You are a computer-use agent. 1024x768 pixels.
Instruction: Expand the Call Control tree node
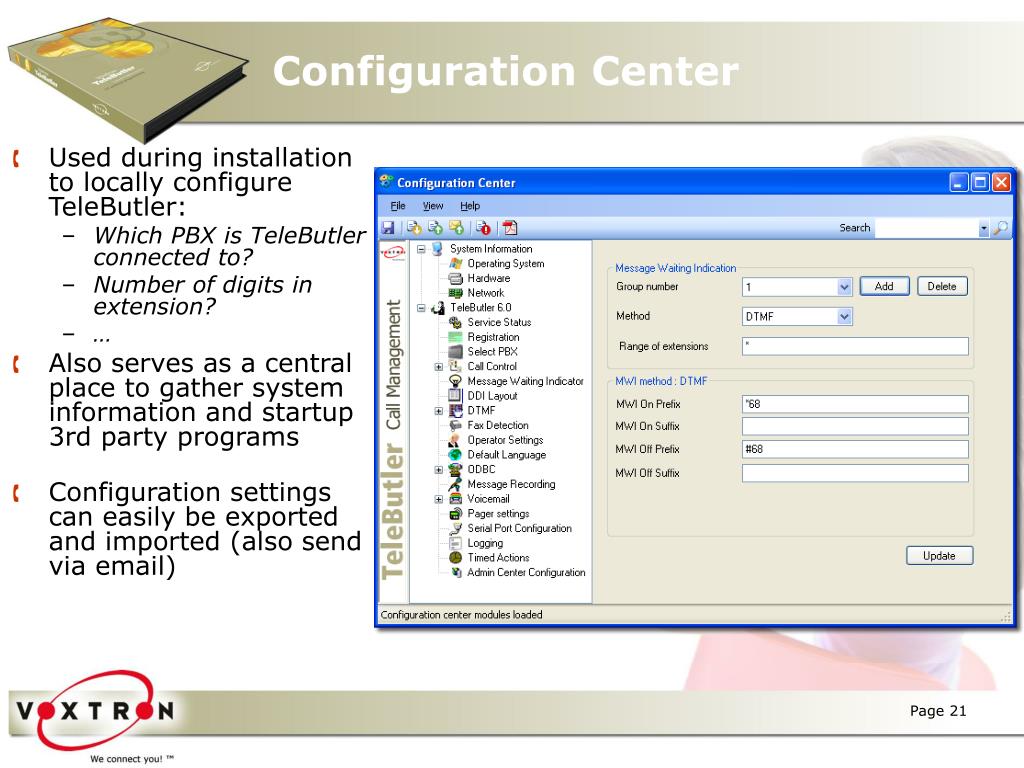pyautogui.click(x=439, y=367)
